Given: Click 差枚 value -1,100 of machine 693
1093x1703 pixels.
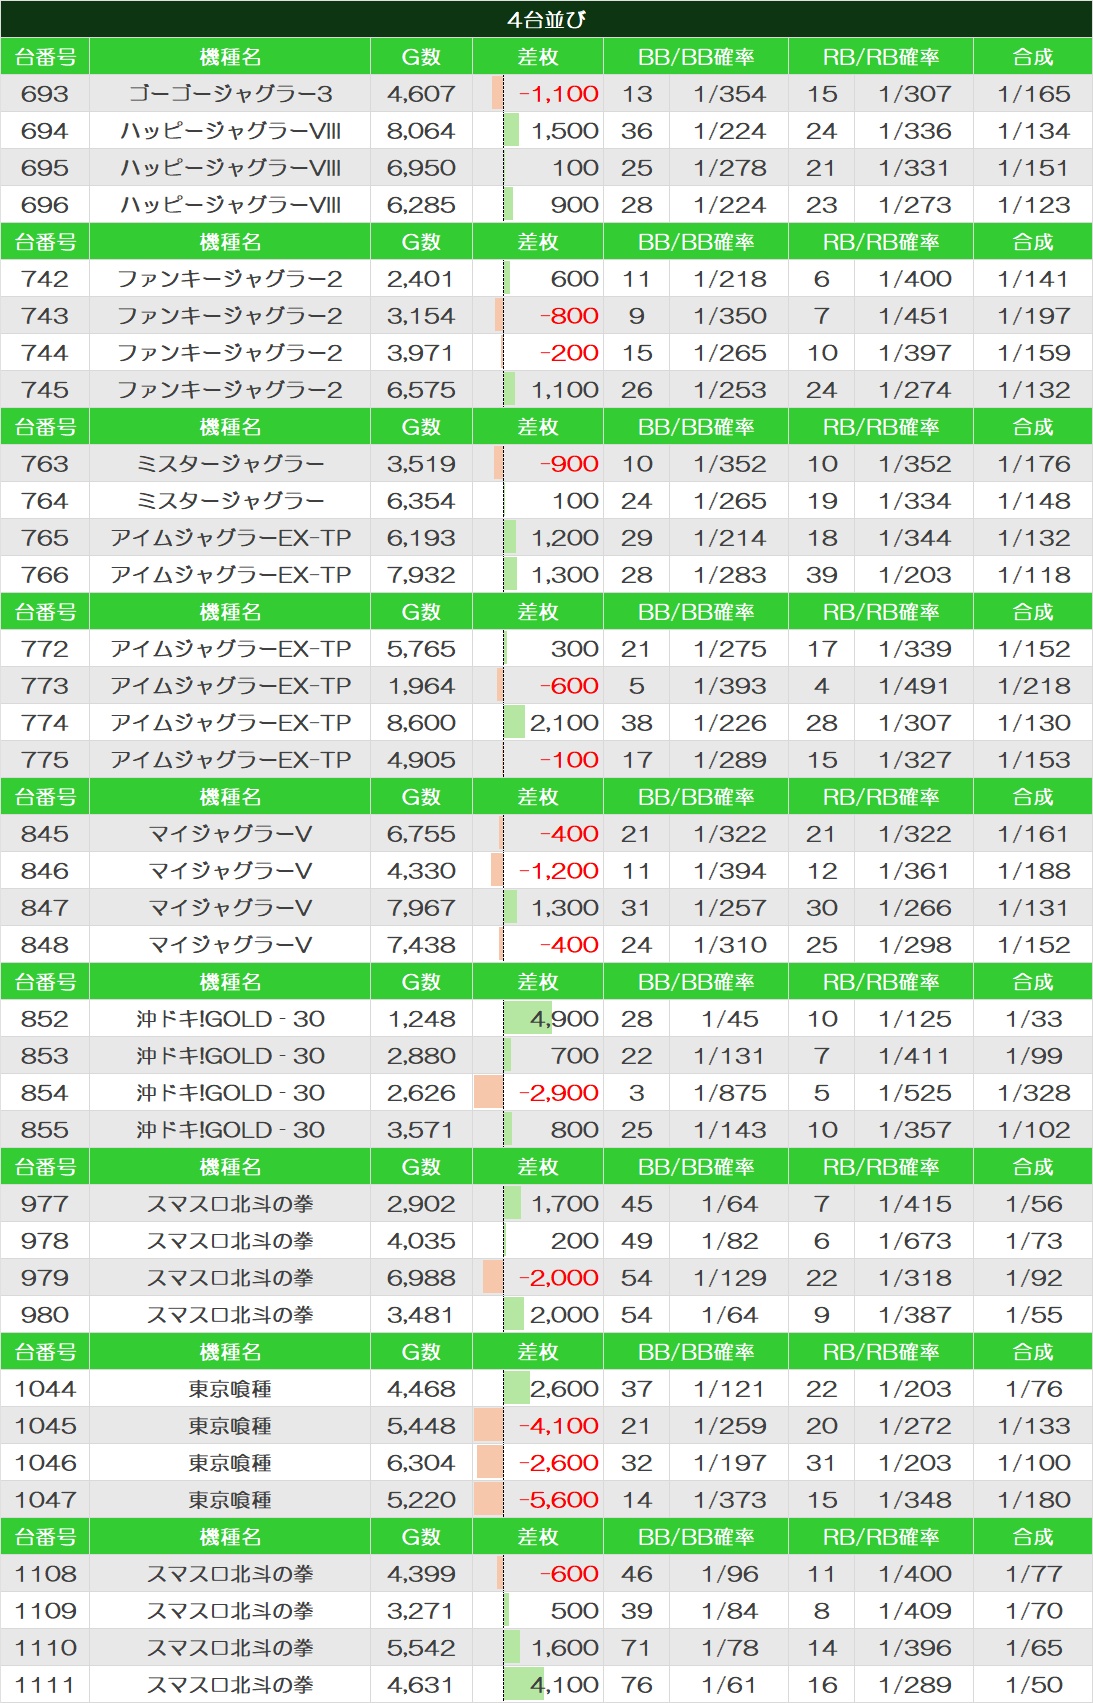Looking at the screenshot, I should (x=559, y=94).
